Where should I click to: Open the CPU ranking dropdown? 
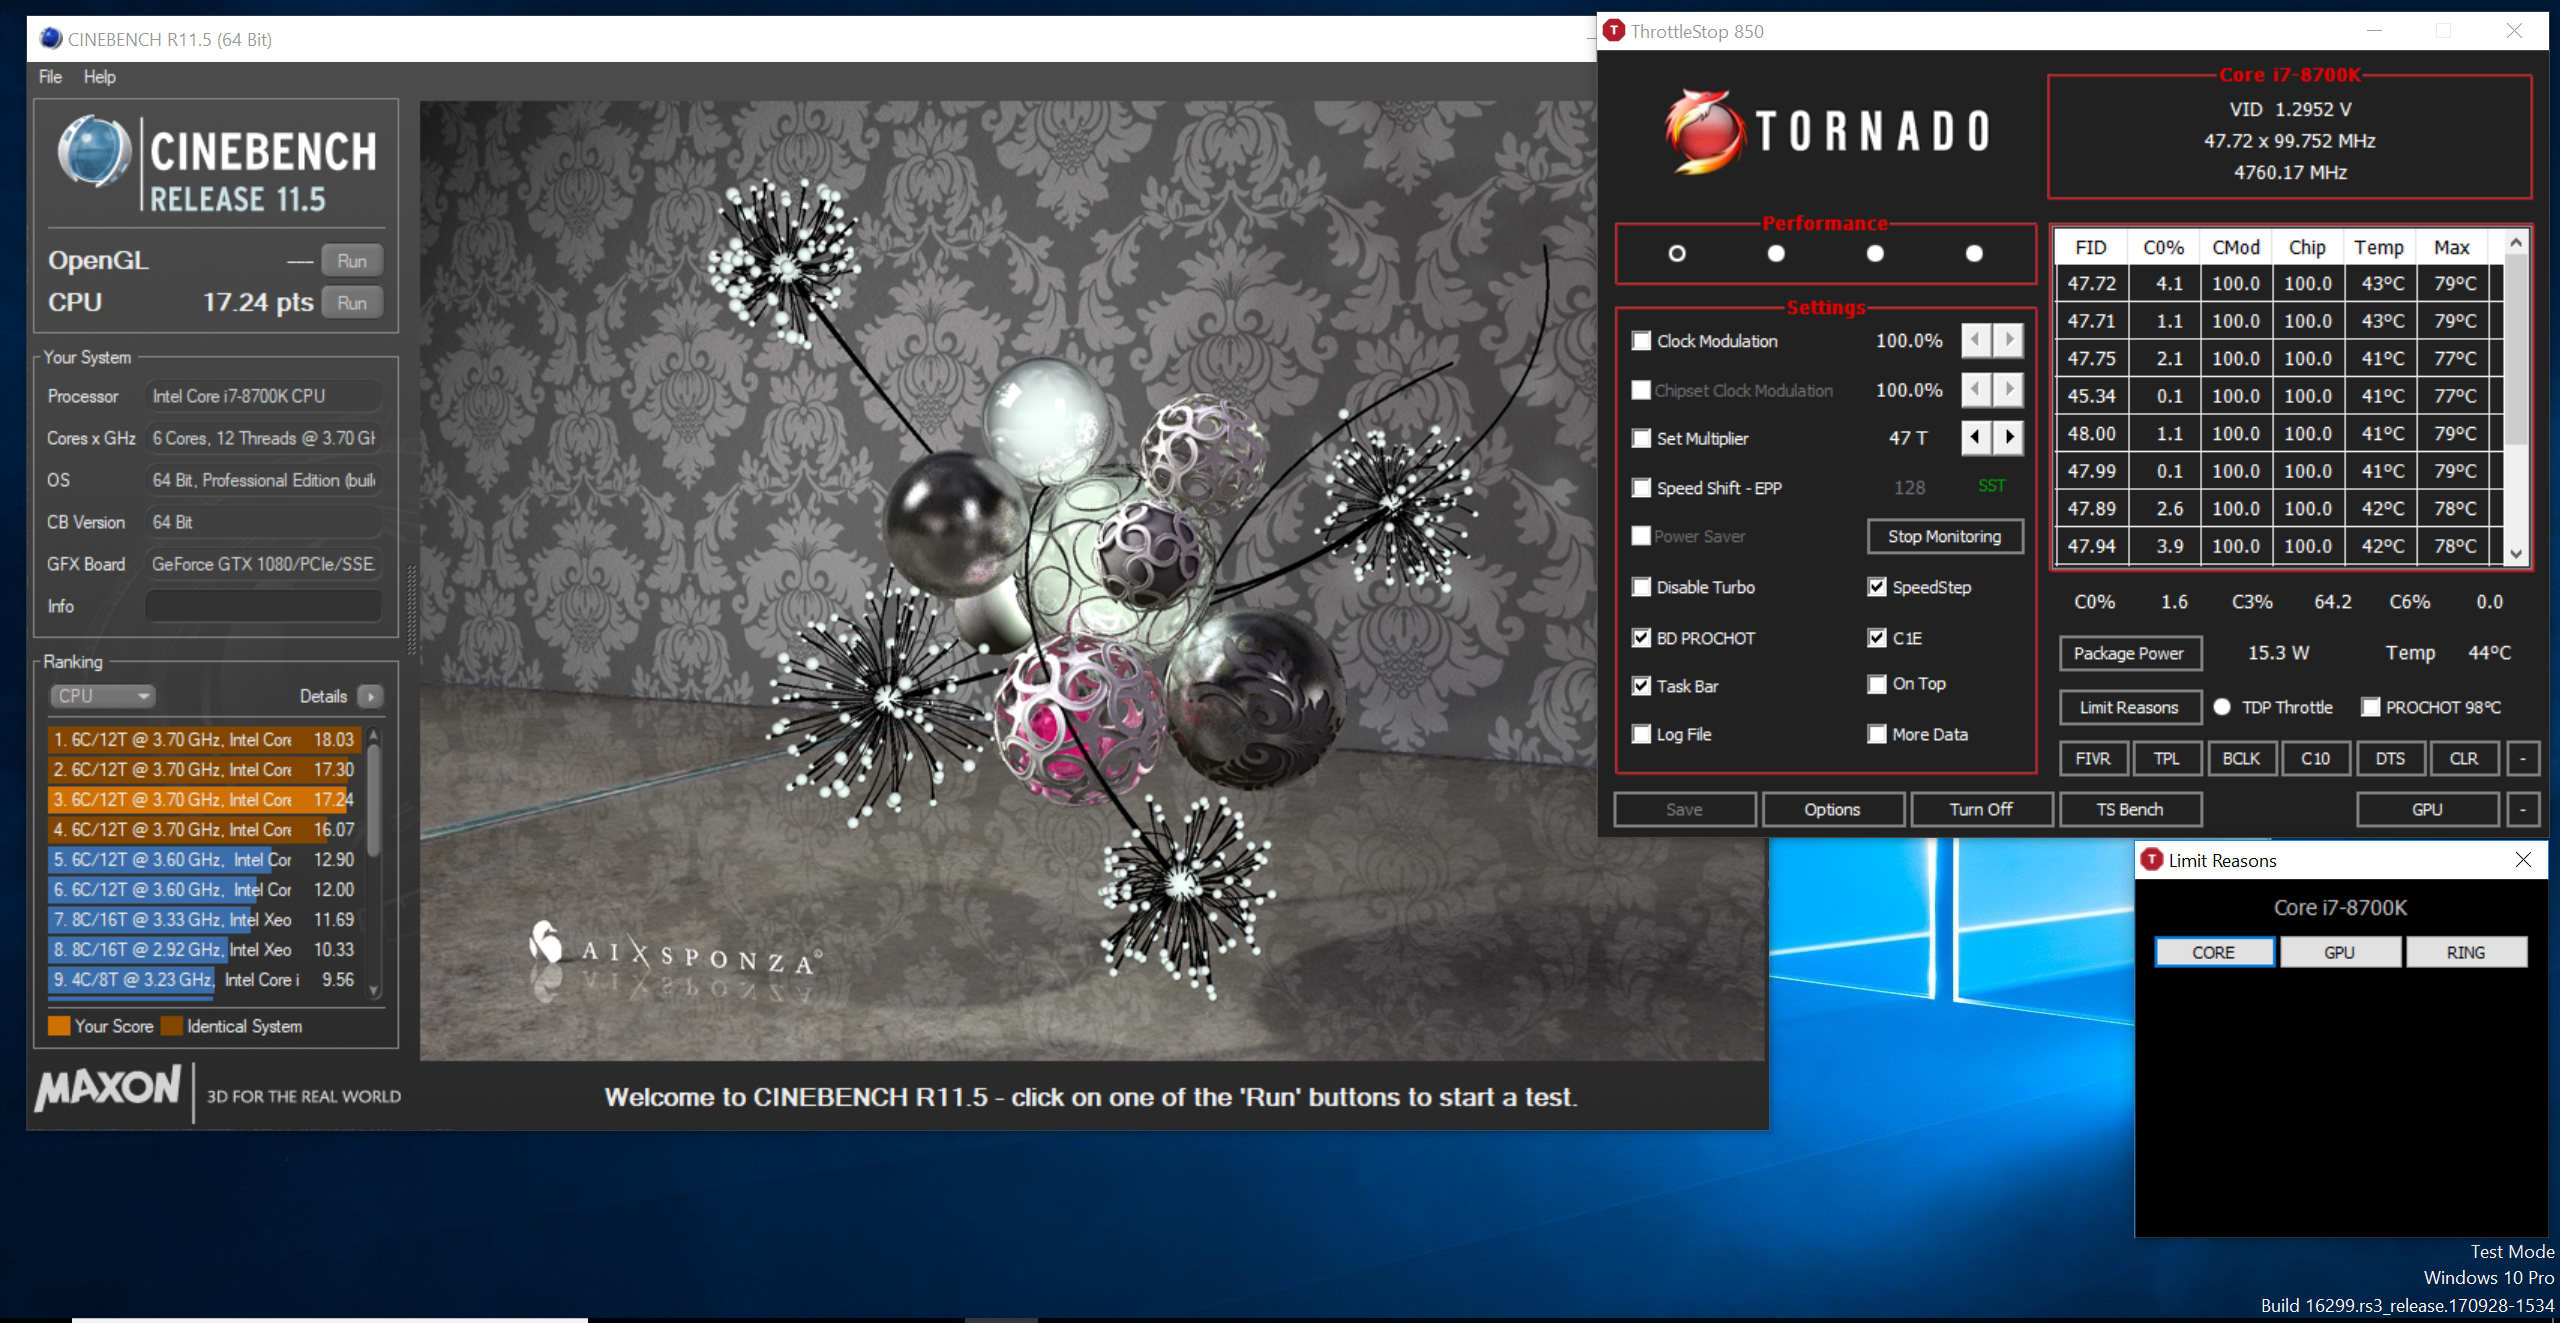click(x=102, y=696)
